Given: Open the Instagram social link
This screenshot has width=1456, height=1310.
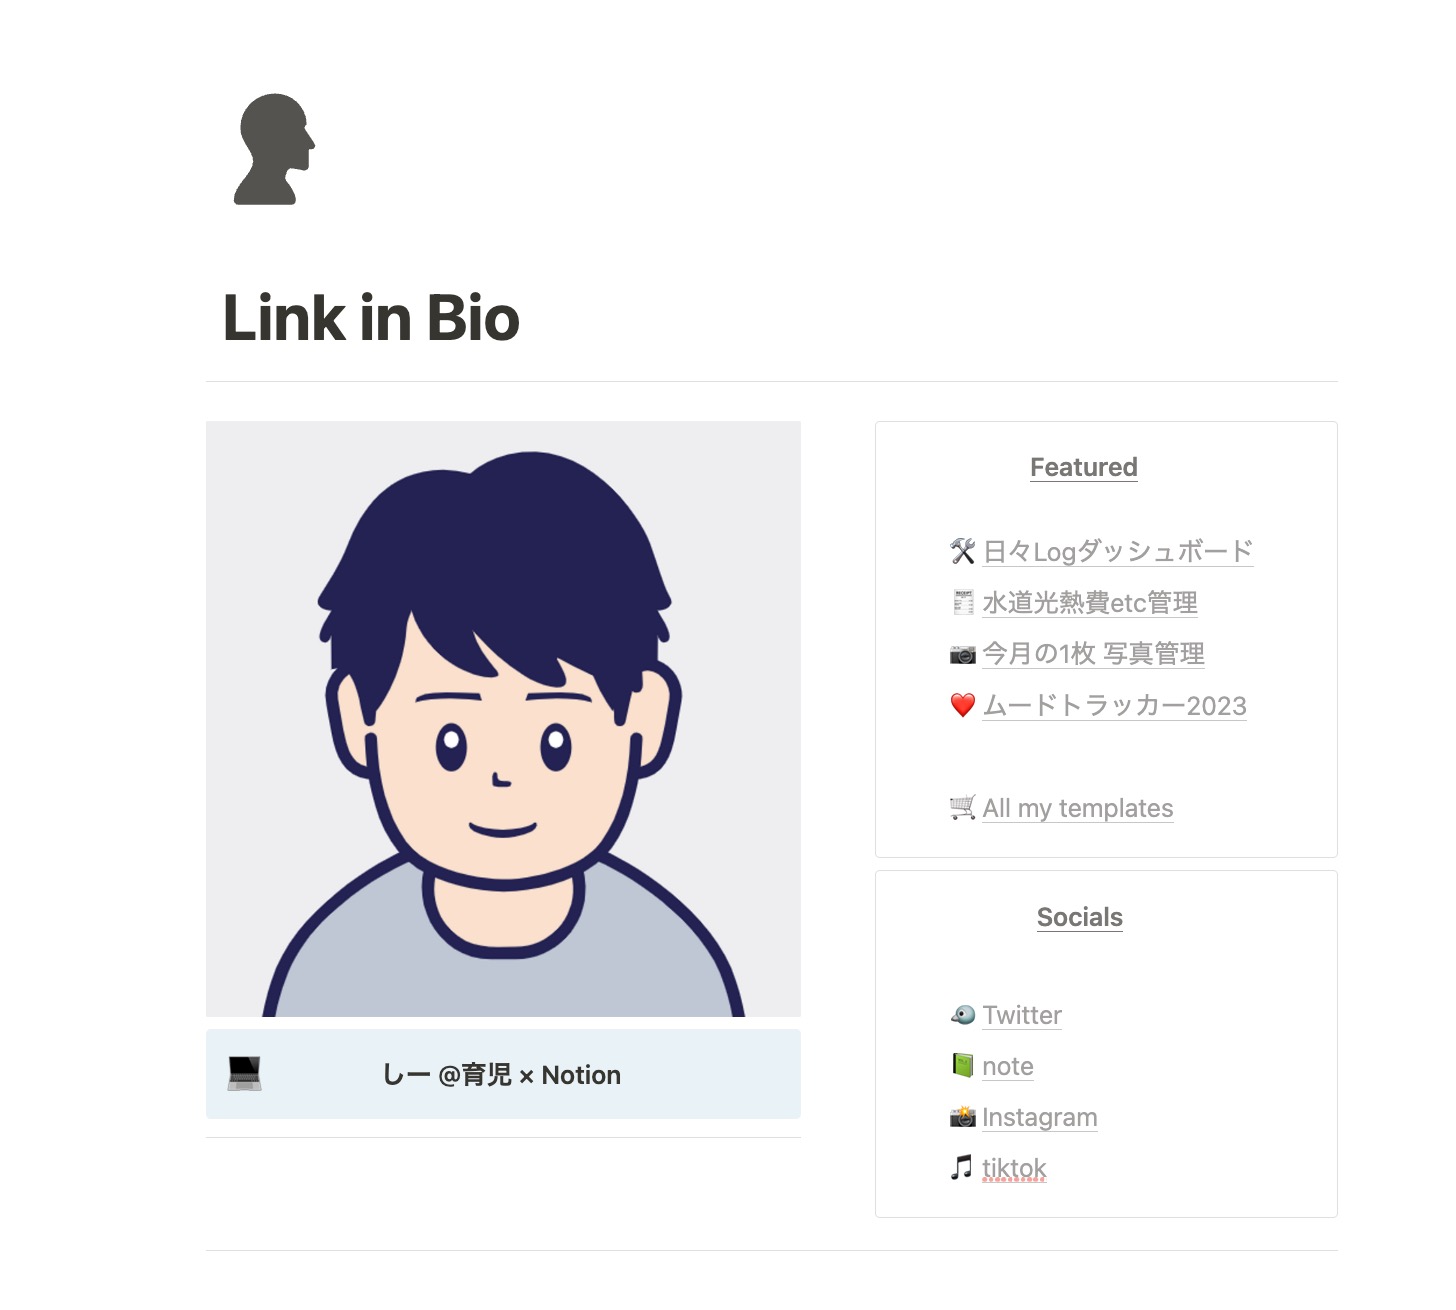Looking at the screenshot, I should click(1040, 1117).
